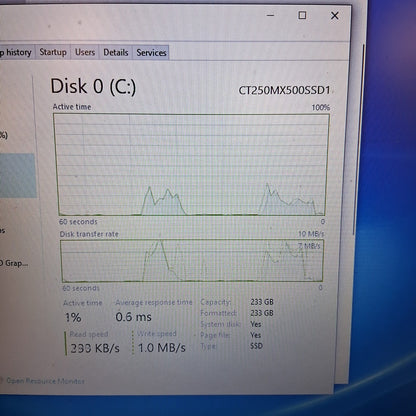The image size is (416, 416).
Task: Close the Task Manager window
Action: [x=335, y=15]
